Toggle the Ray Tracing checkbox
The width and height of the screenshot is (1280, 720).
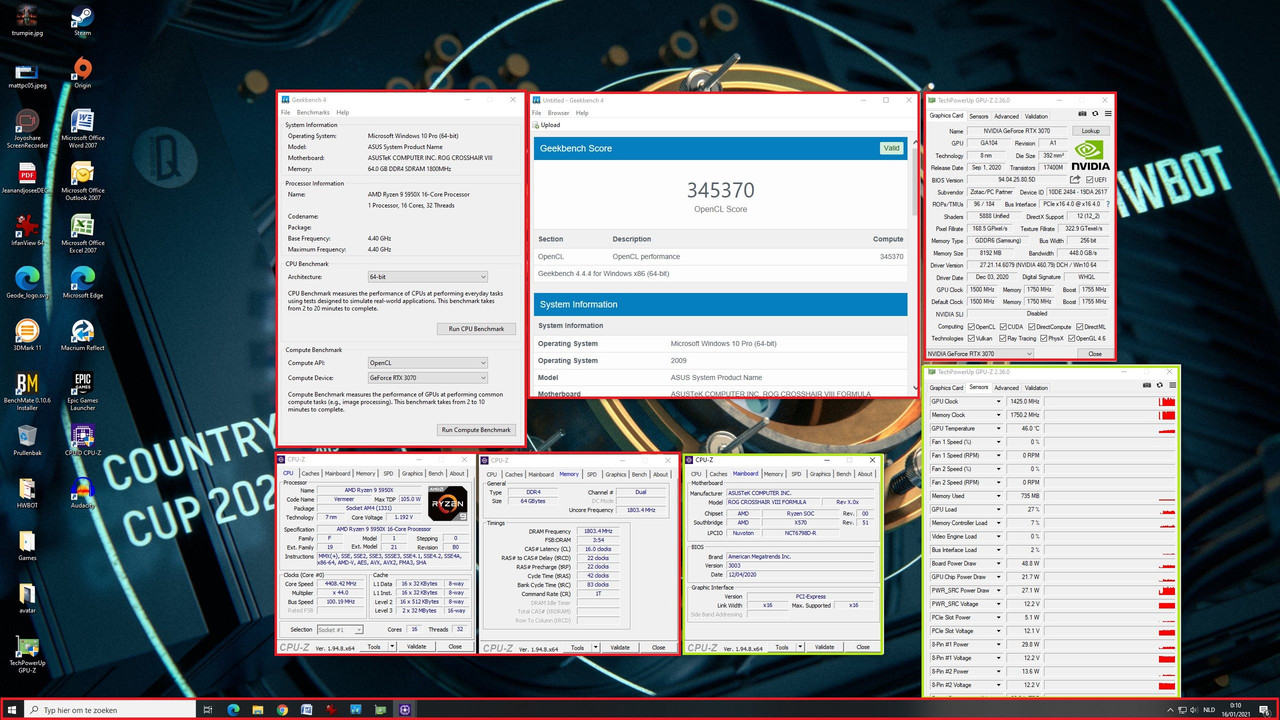point(1003,338)
